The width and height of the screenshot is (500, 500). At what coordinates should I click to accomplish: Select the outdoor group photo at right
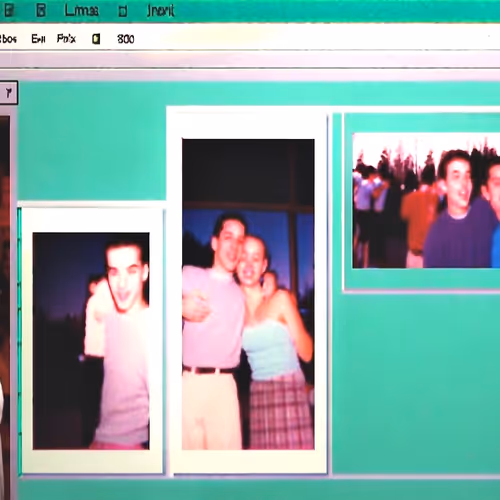[x=426, y=200]
